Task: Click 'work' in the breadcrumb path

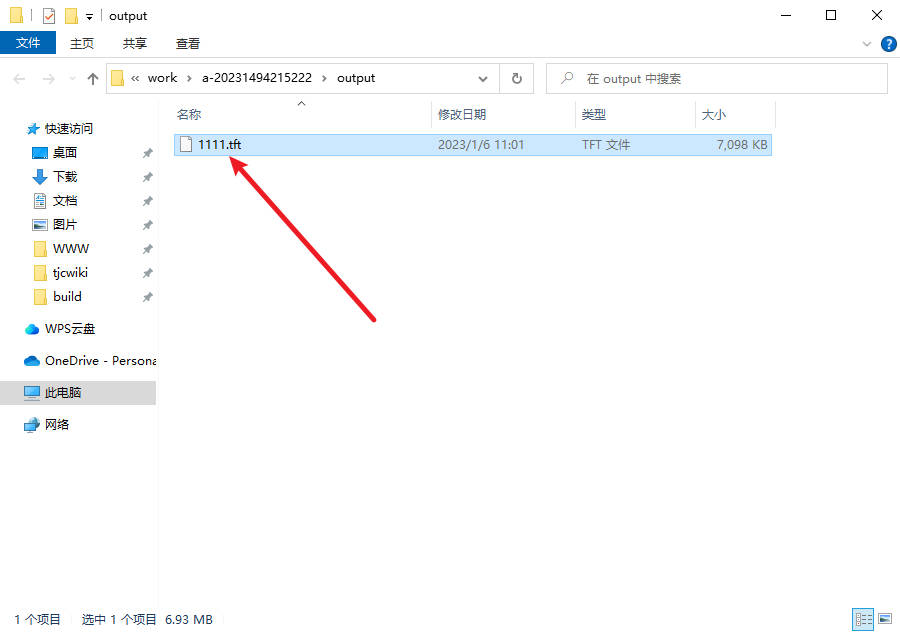Action: tap(162, 78)
